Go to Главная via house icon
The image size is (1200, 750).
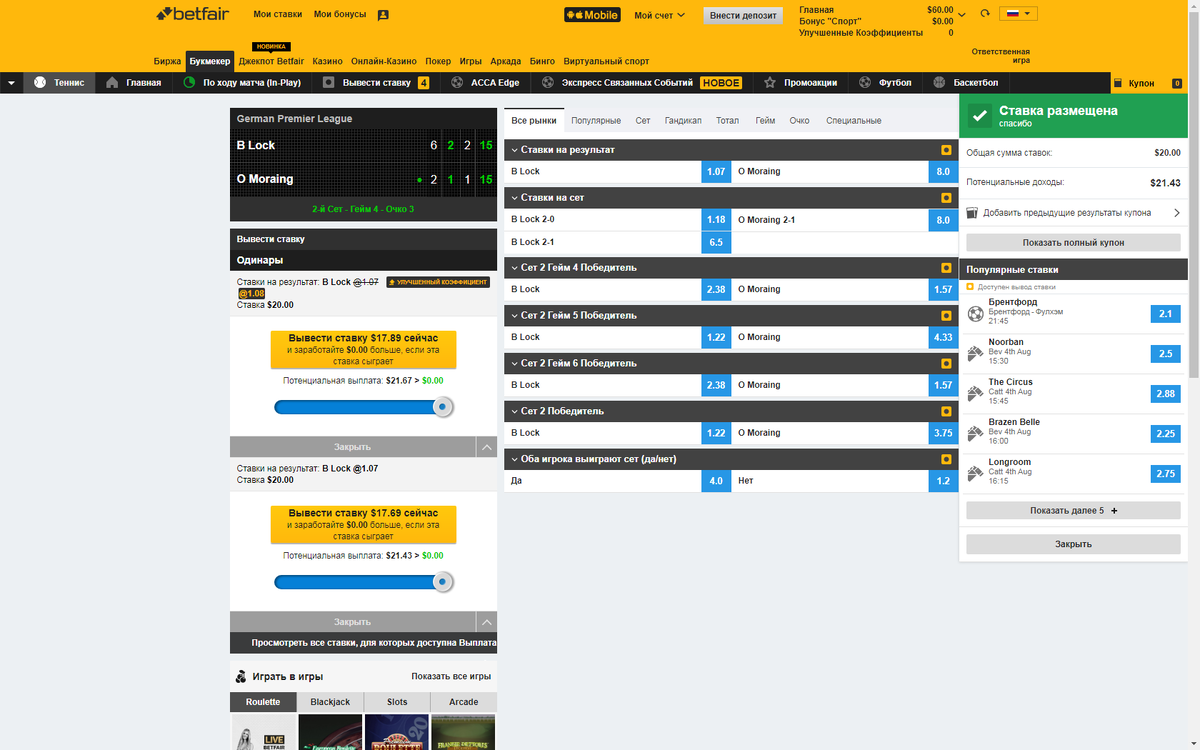coord(112,83)
